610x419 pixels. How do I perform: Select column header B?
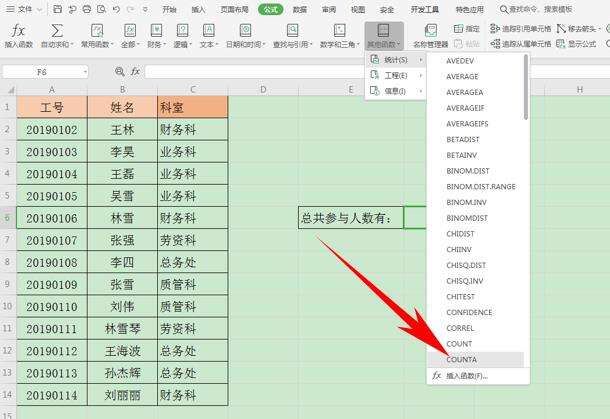(x=123, y=90)
